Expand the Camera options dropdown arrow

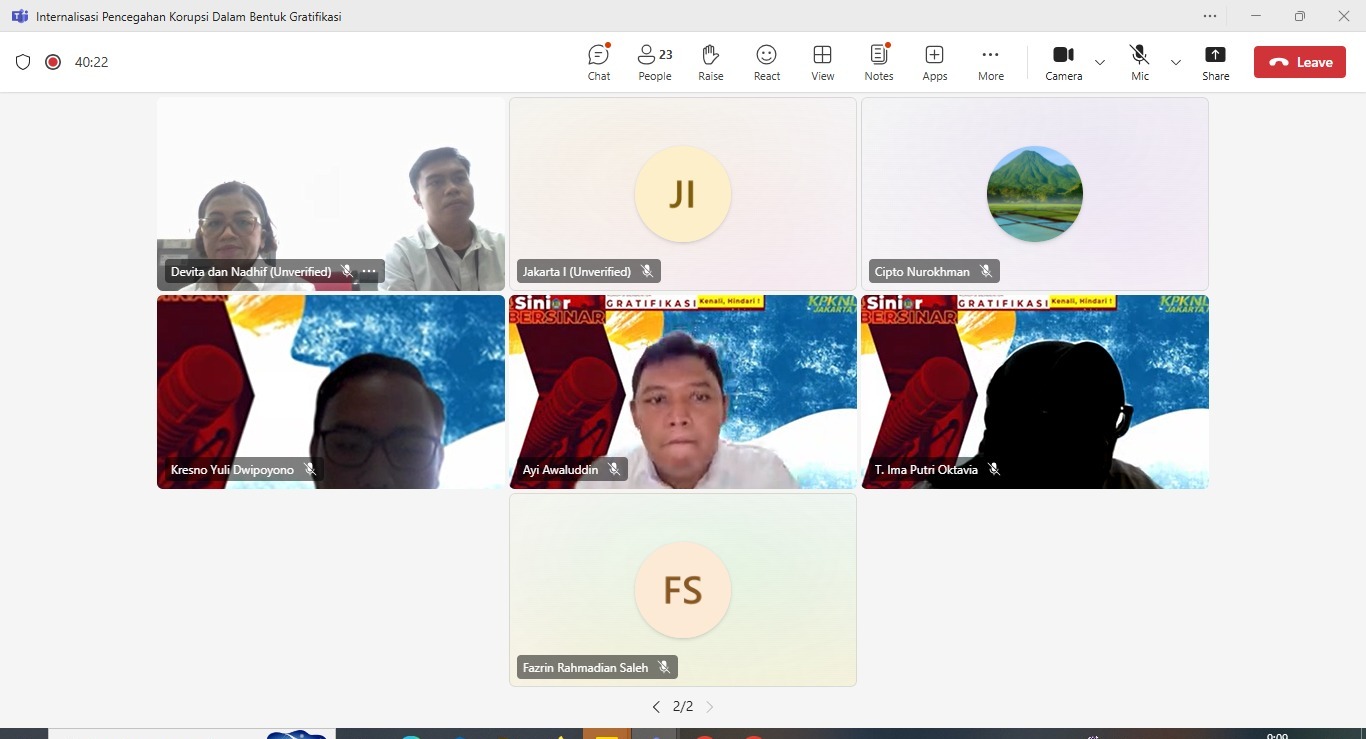[1100, 62]
